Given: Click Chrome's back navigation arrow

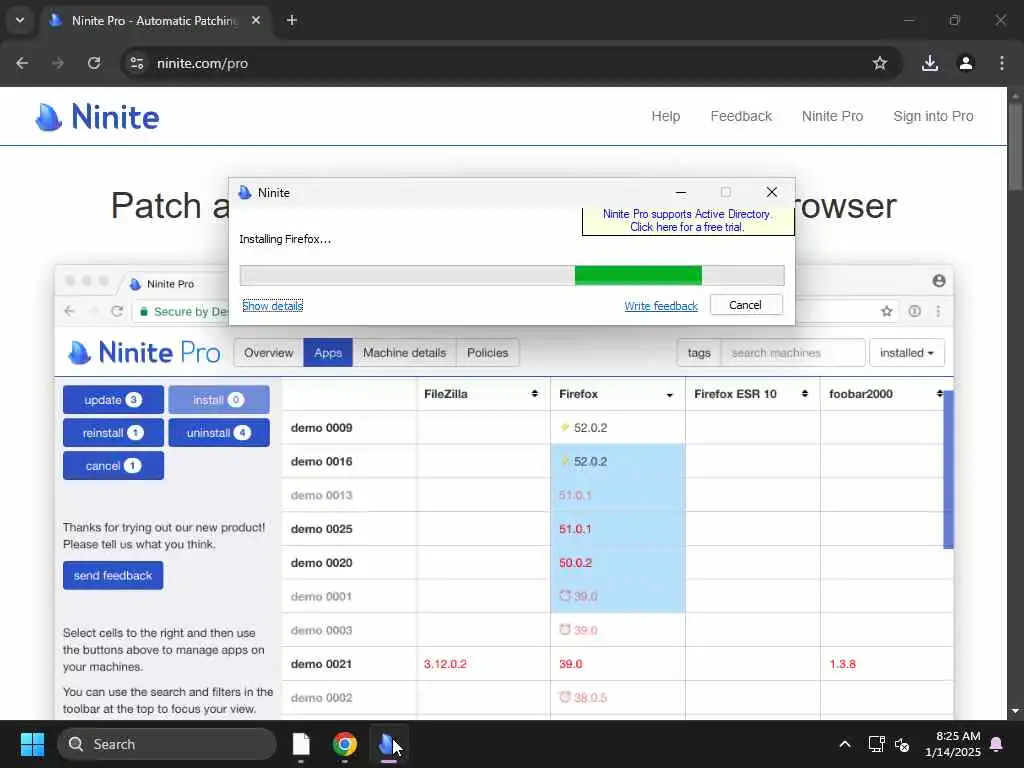Looking at the screenshot, I should click(x=22, y=63).
